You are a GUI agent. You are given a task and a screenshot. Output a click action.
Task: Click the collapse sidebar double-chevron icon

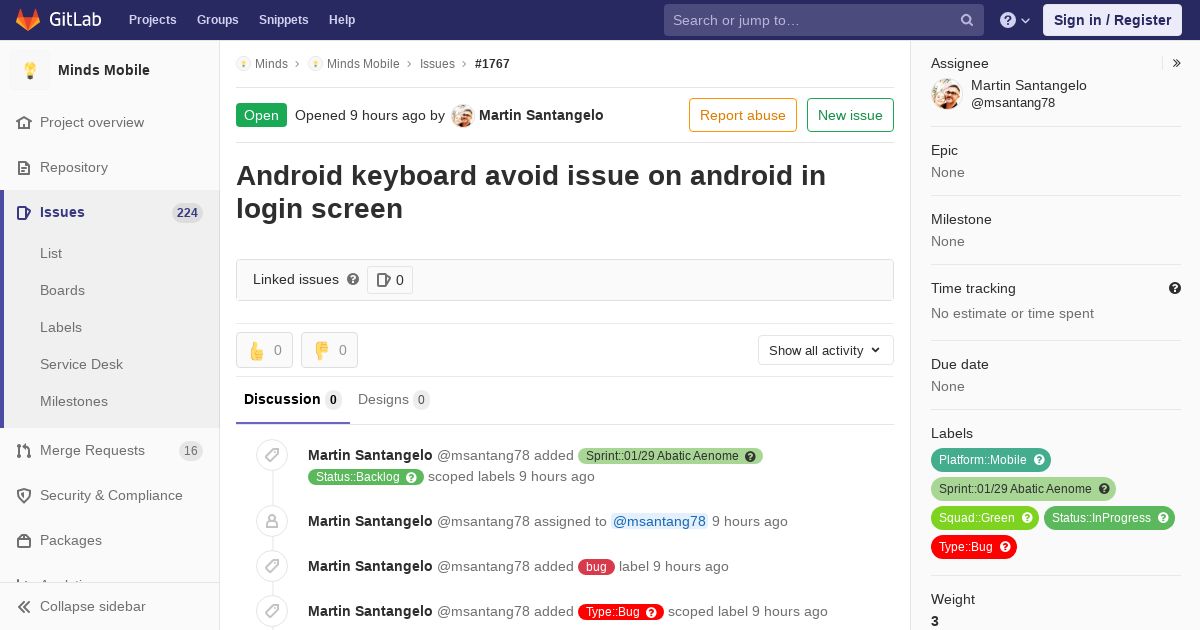click(x=24, y=607)
